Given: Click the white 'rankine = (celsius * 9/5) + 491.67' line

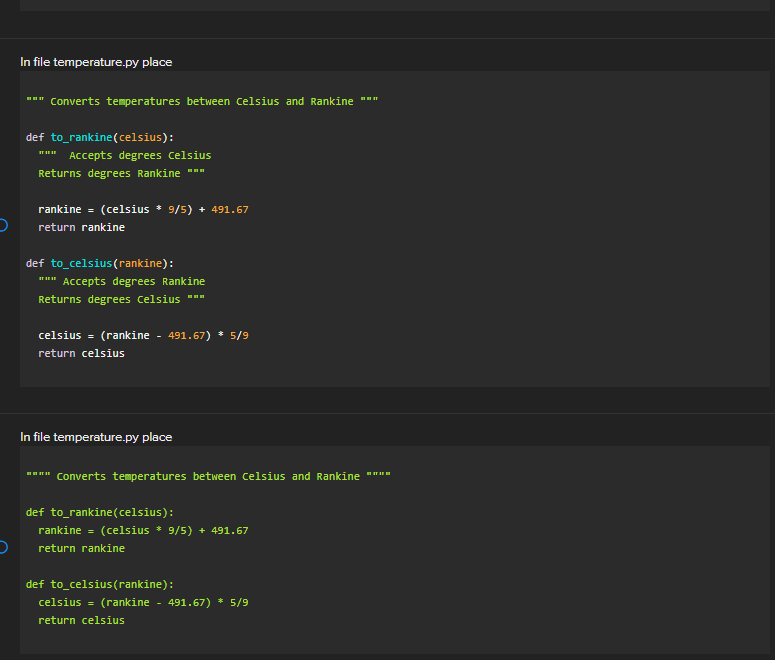Looking at the screenshot, I should 143,210.
